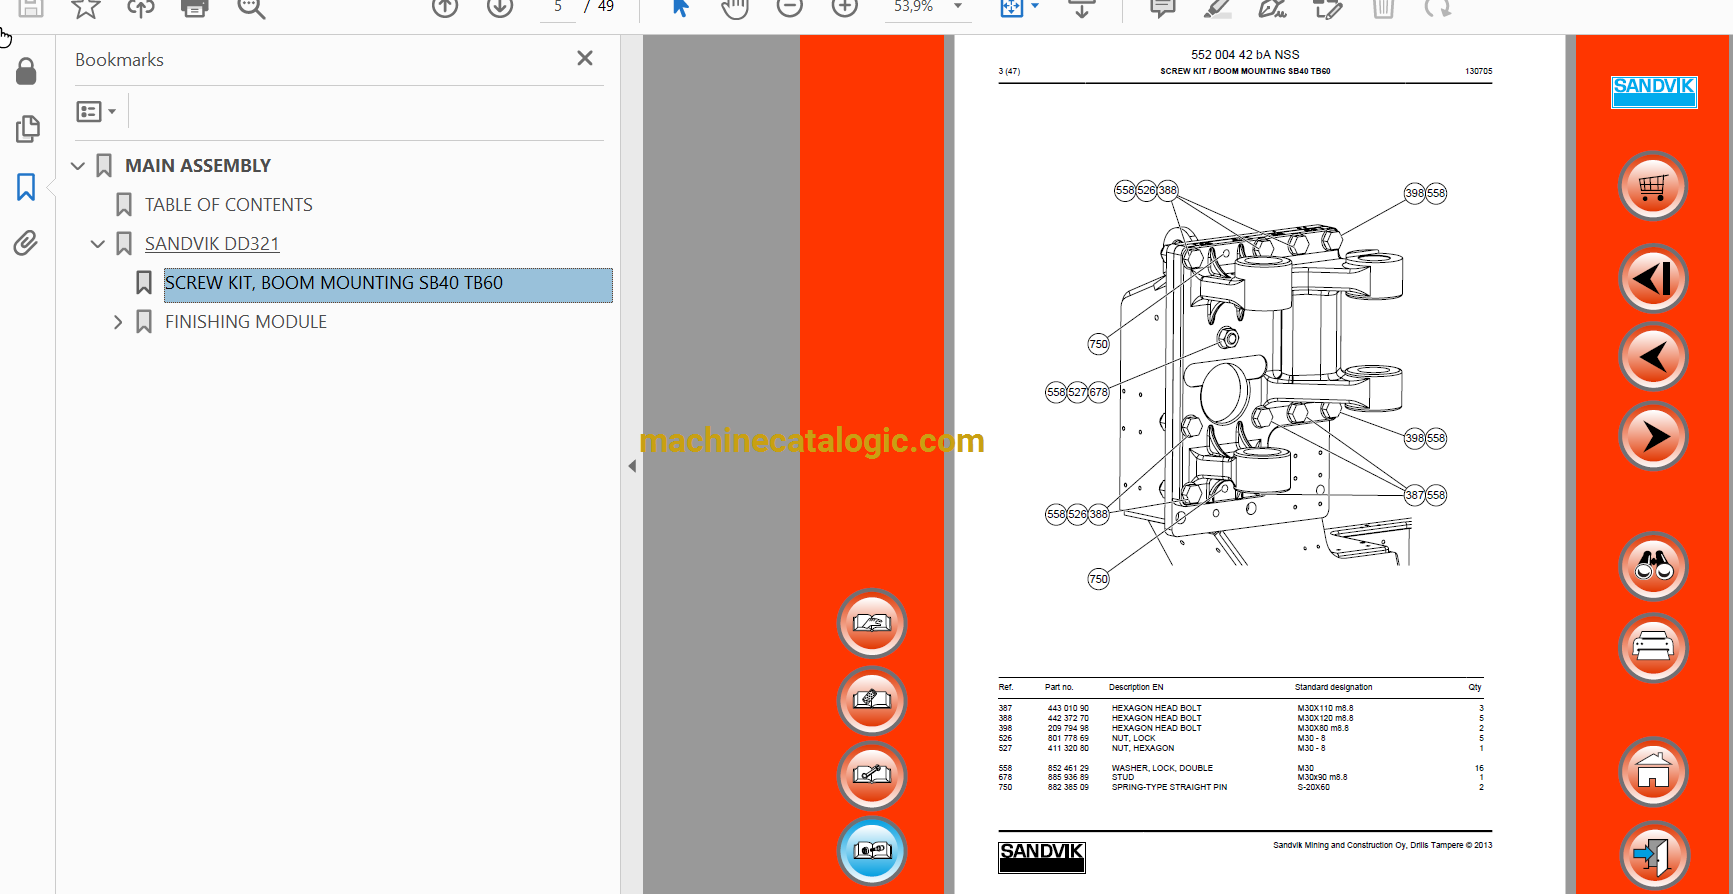The image size is (1733, 894).
Task: Click the shopping cart button
Action: click(1653, 186)
